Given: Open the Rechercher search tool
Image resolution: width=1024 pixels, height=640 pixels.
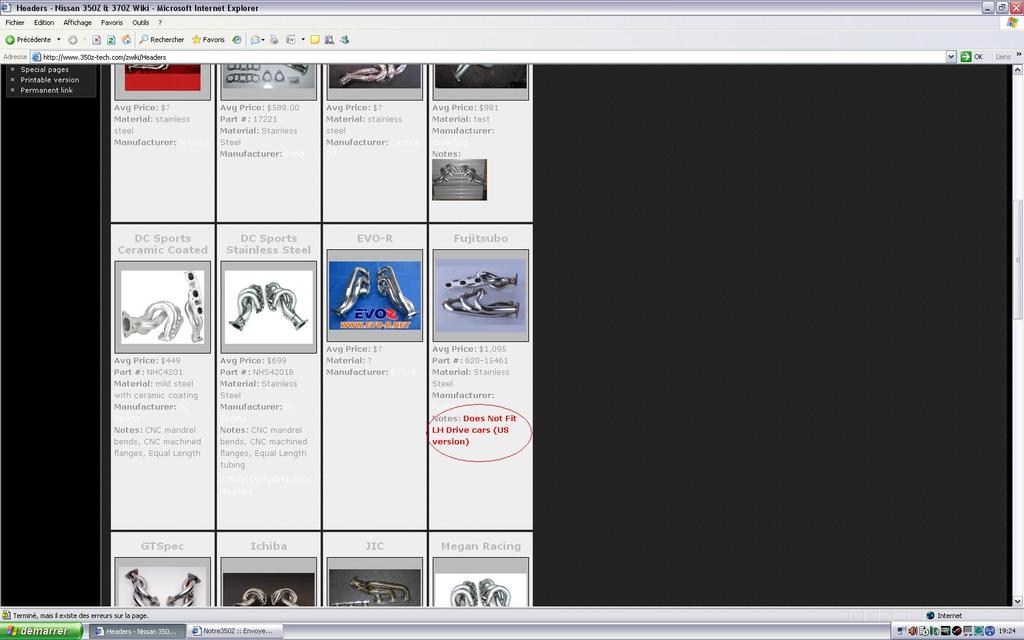Looking at the screenshot, I should 161,40.
